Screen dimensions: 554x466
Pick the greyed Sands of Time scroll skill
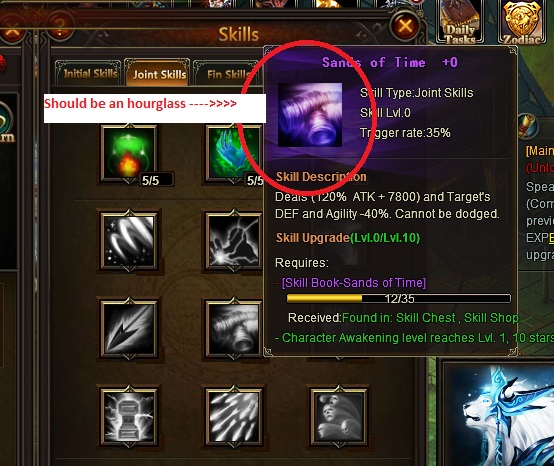(233, 329)
